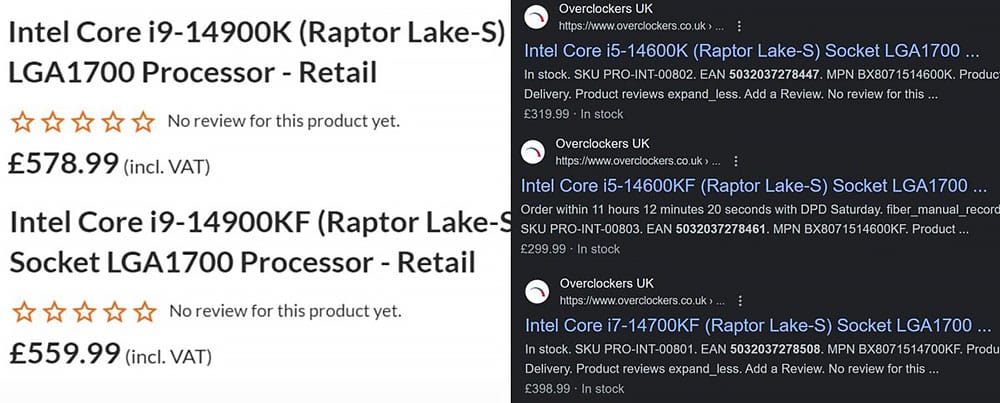Open the Intel Core i9-14900K product title

(256, 52)
